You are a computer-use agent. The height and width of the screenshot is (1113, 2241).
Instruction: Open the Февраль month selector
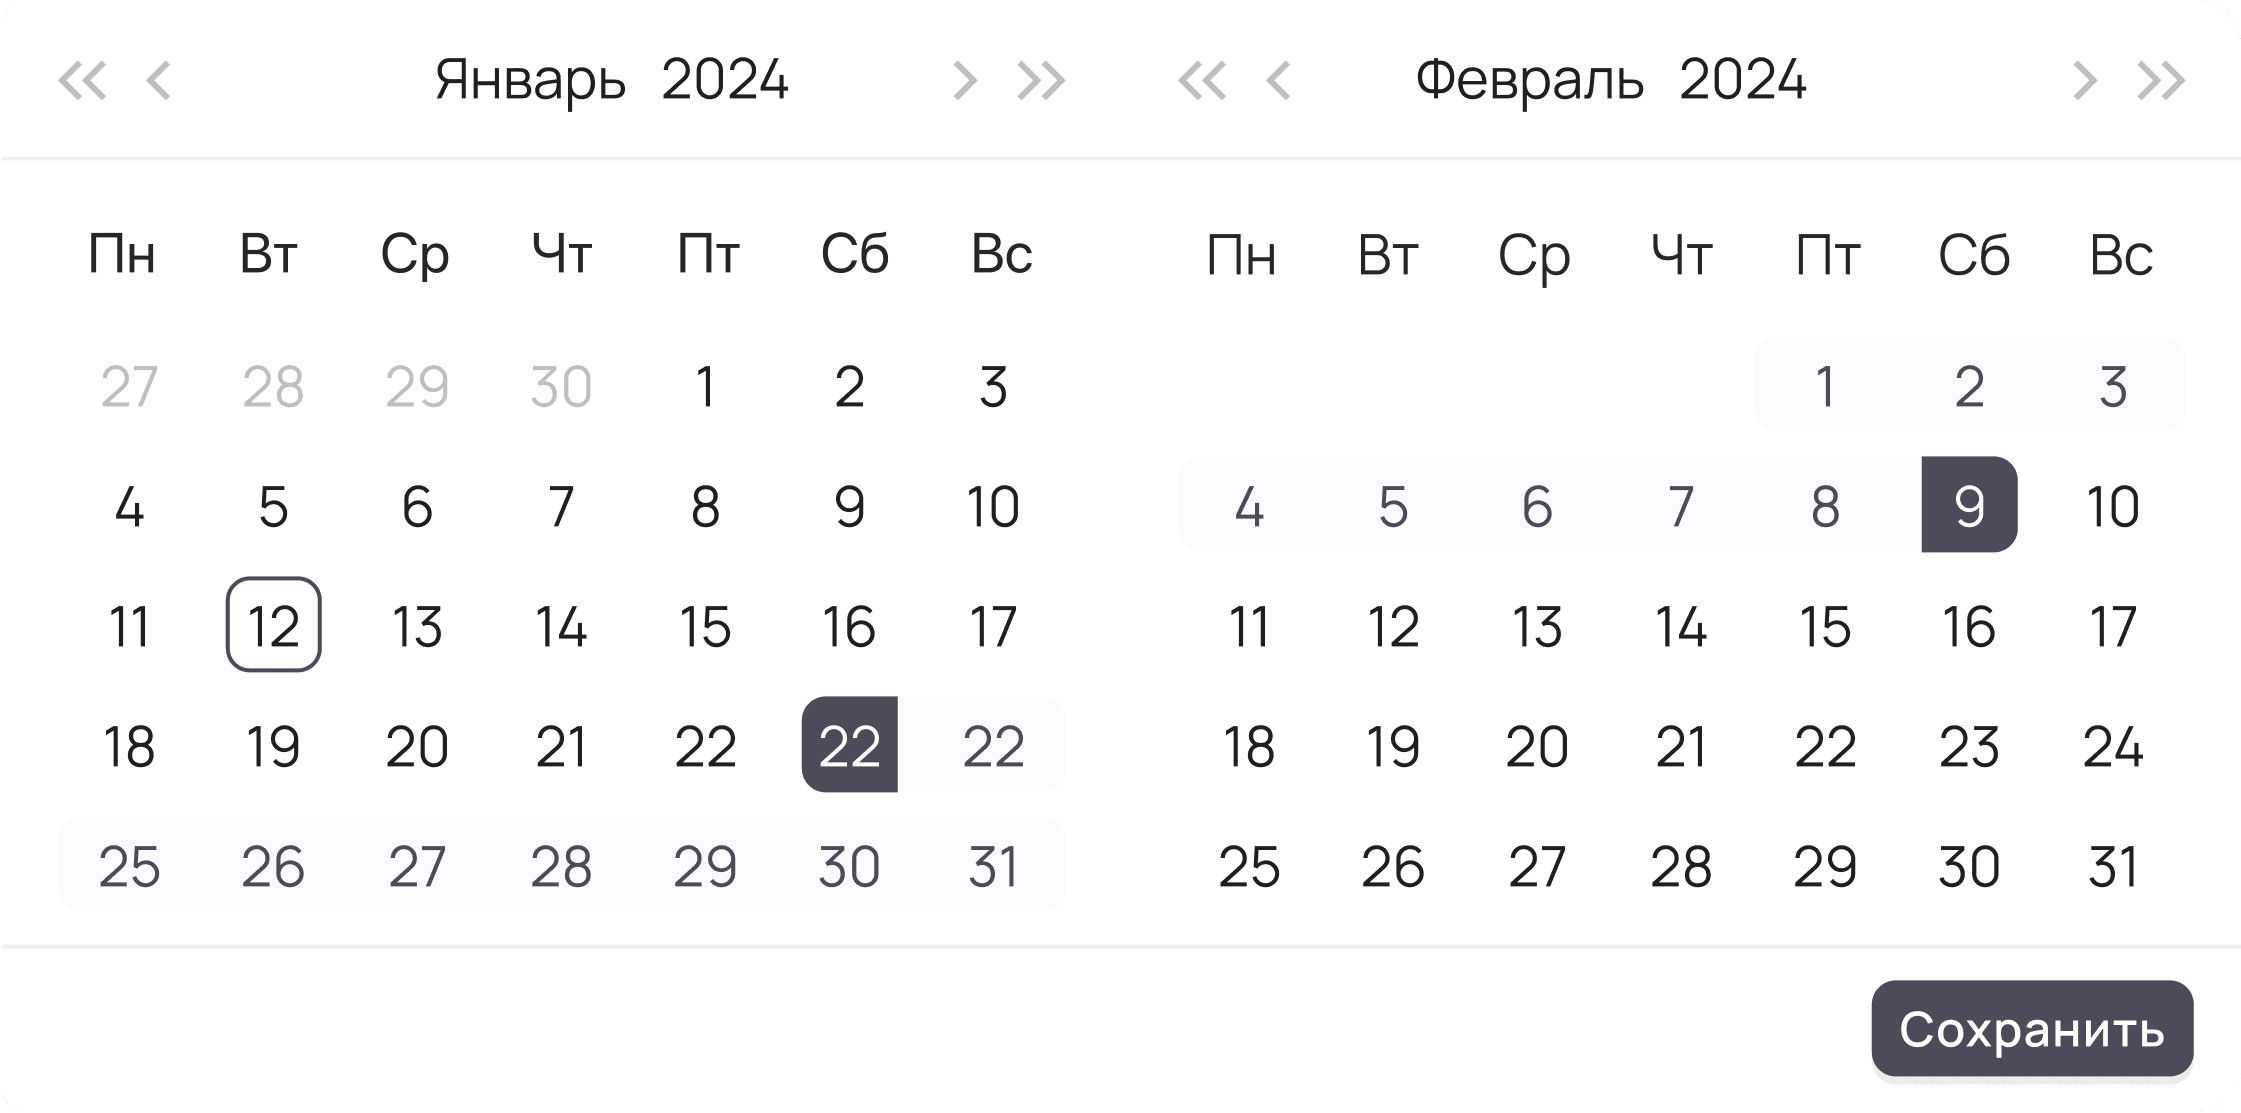pyautogui.click(x=1530, y=81)
